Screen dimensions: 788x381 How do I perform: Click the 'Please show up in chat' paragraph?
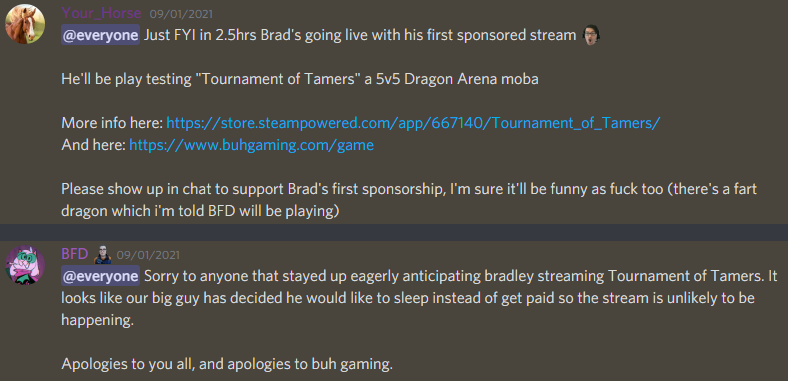(x=409, y=200)
